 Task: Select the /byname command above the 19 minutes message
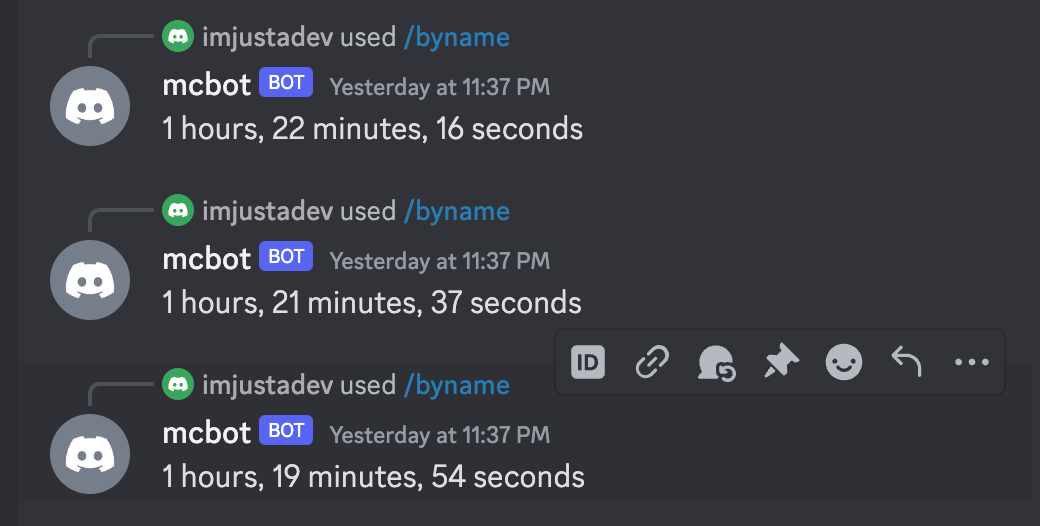pos(456,386)
